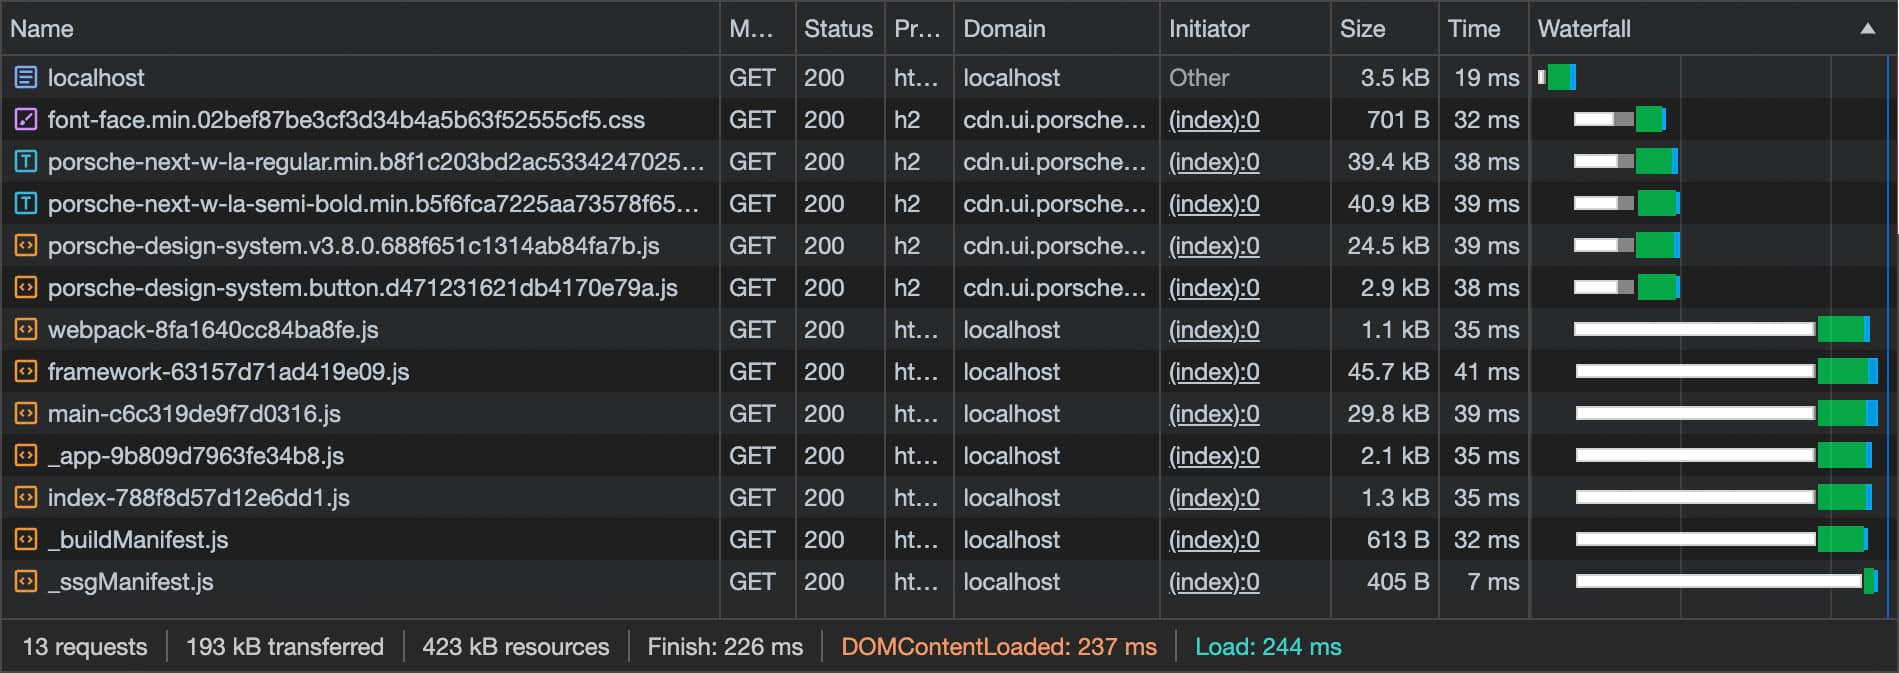Image resolution: width=1899 pixels, height=673 pixels.
Task: Click the JS icon next to framework-63157d71ad419e09.js
Action: tap(24, 371)
